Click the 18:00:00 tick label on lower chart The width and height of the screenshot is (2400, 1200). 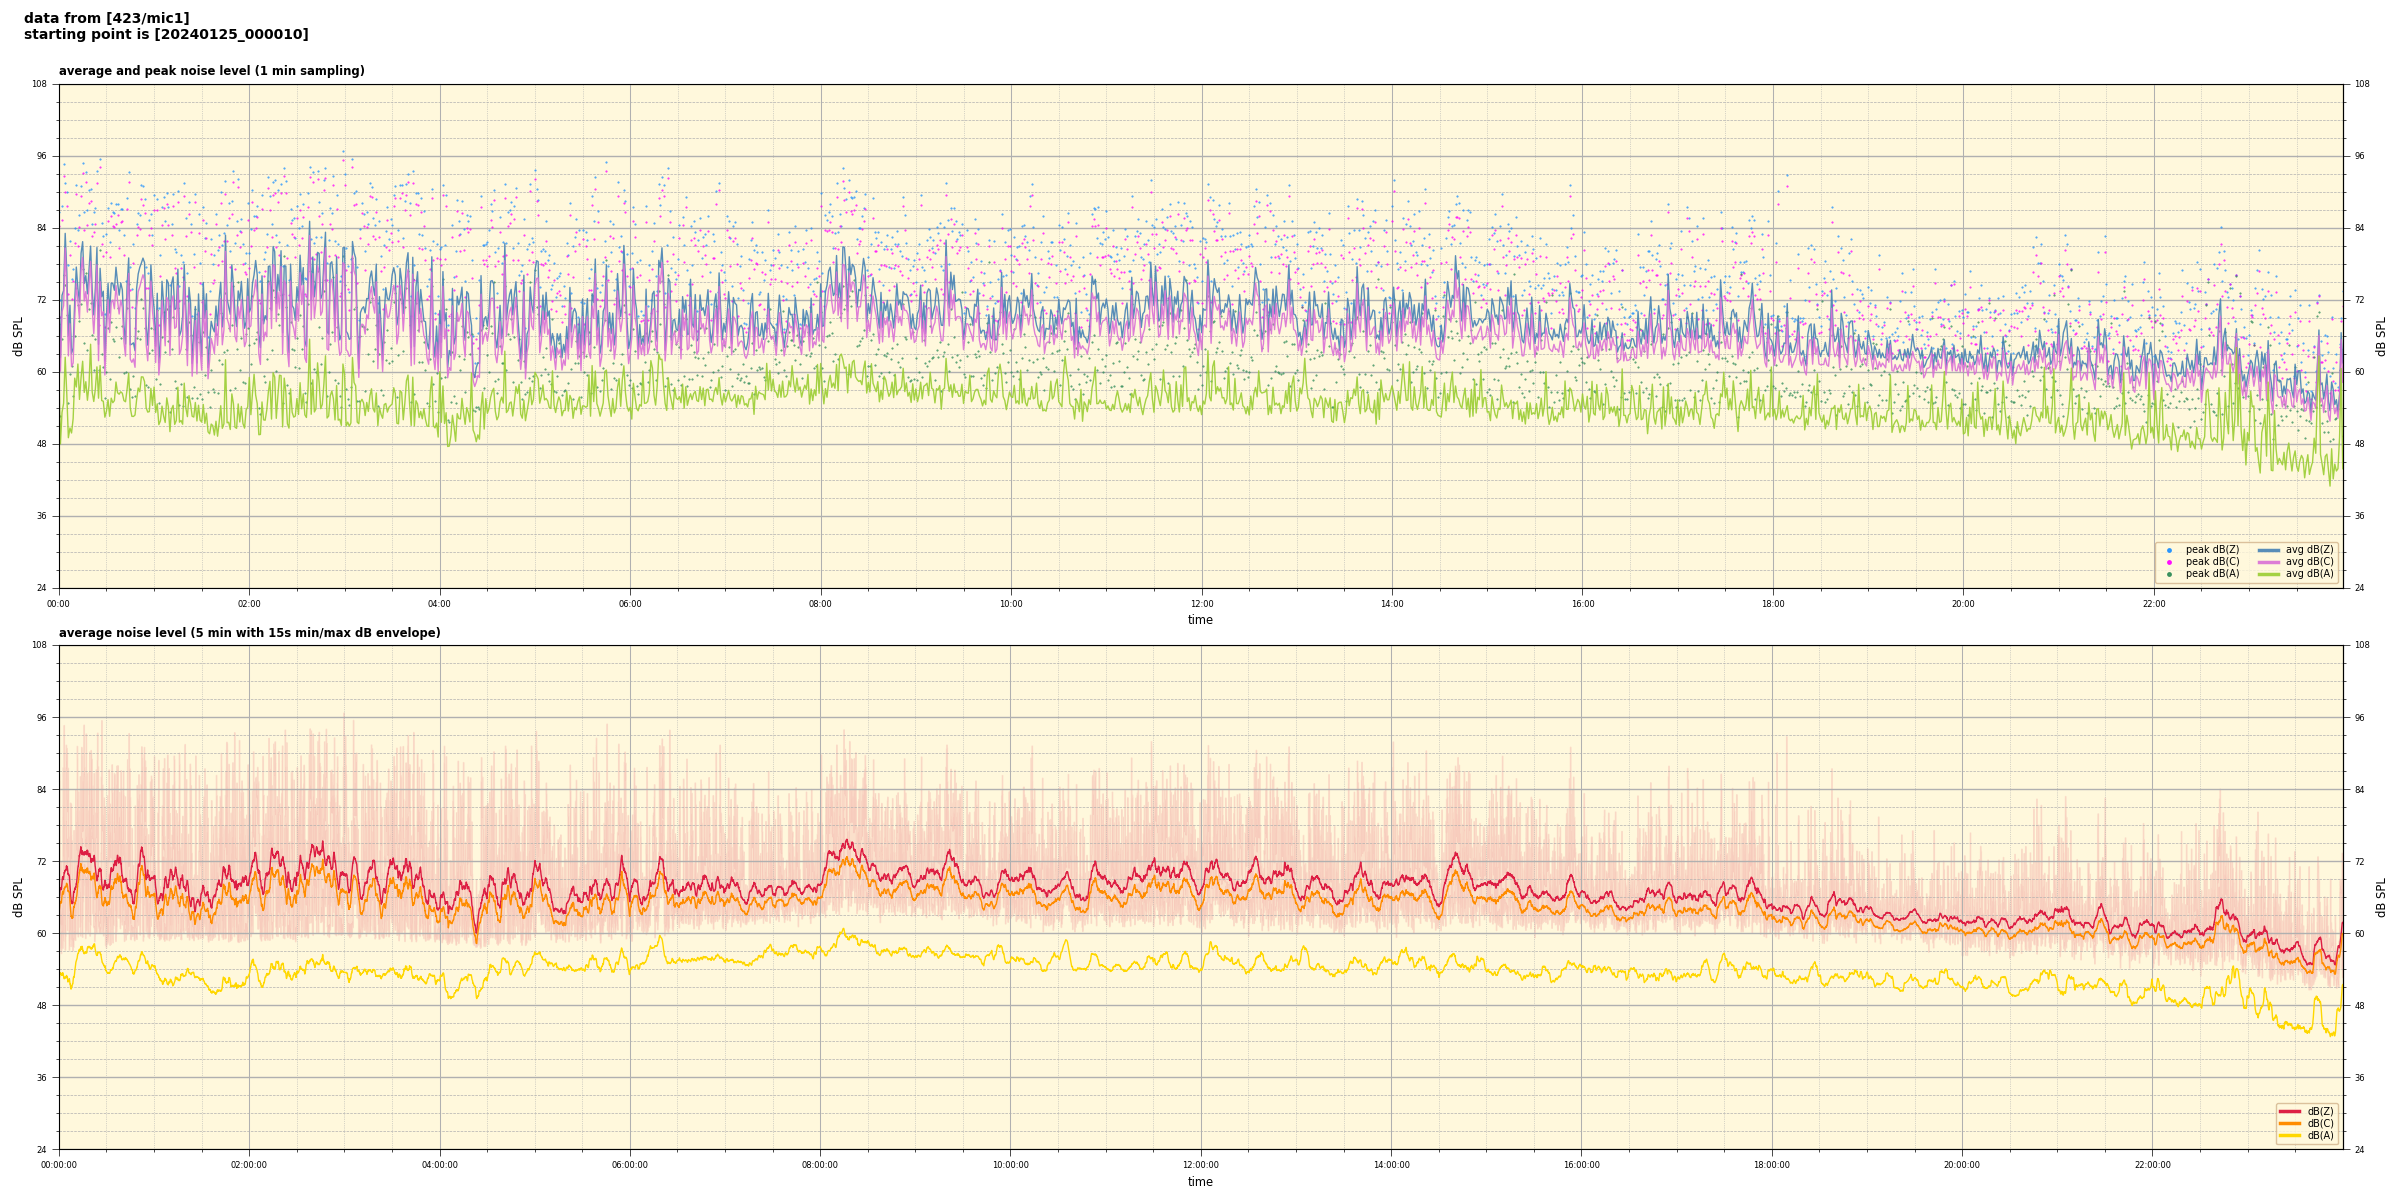tap(1772, 1165)
